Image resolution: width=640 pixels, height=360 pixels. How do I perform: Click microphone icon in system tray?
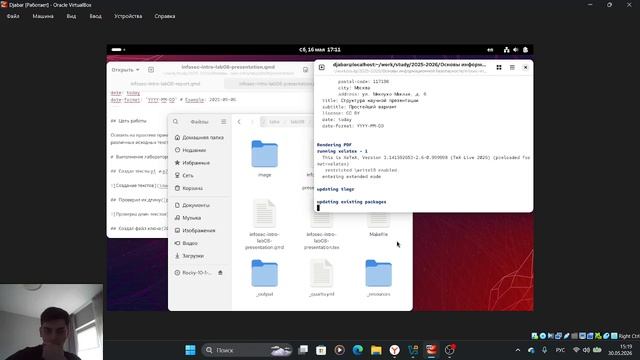(544, 350)
